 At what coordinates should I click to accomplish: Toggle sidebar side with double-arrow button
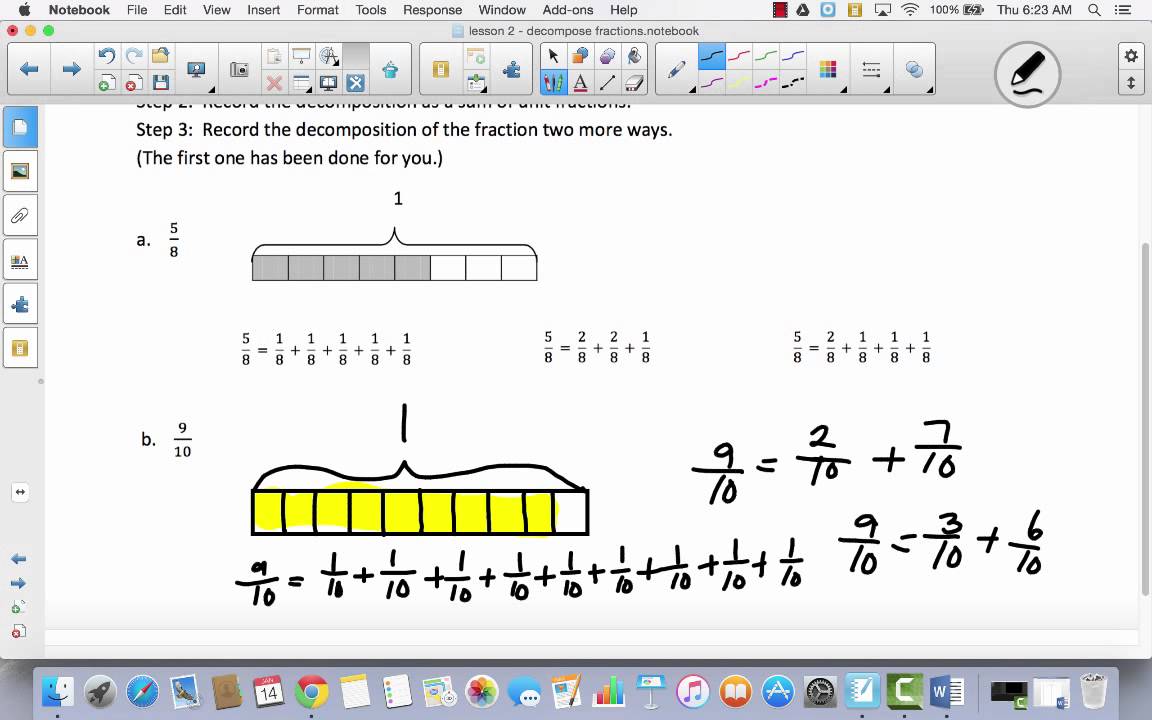20,492
